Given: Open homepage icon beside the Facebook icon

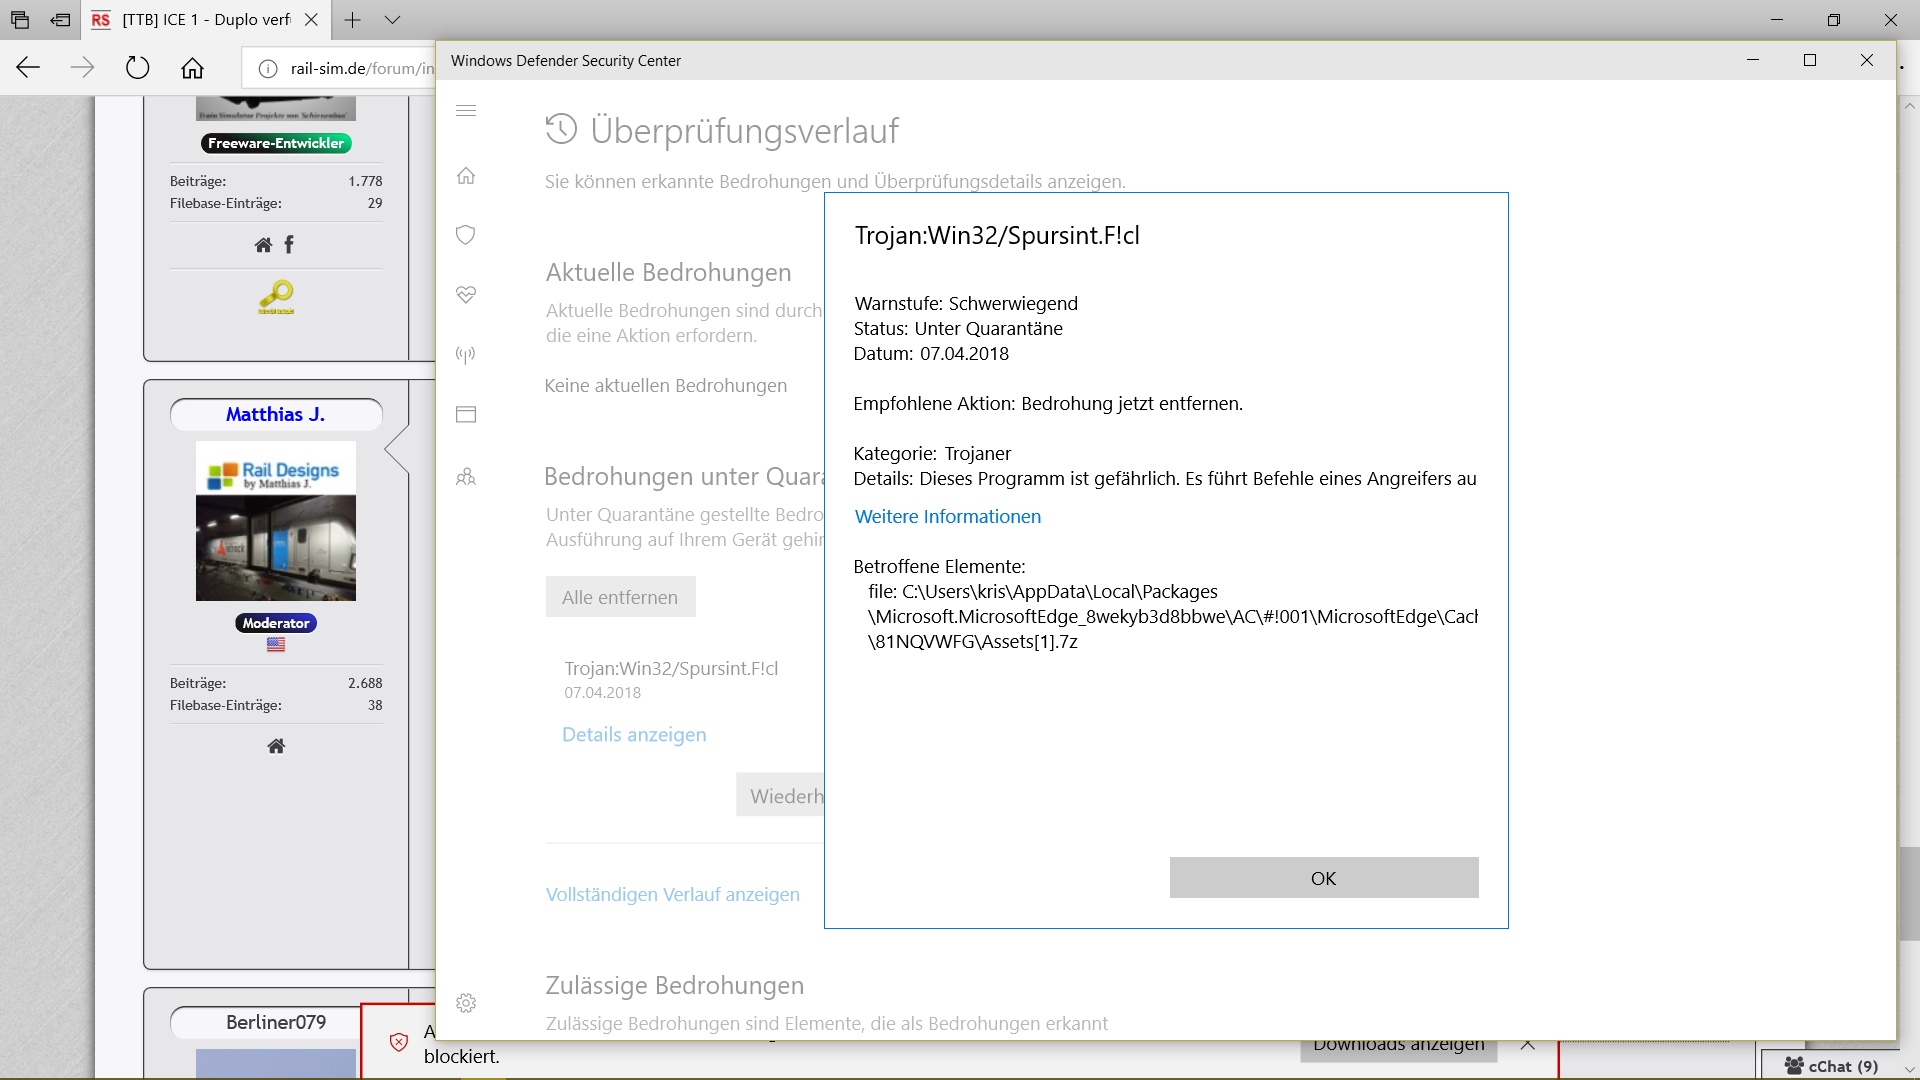Looking at the screenshot, I should (x=263, y=245).
